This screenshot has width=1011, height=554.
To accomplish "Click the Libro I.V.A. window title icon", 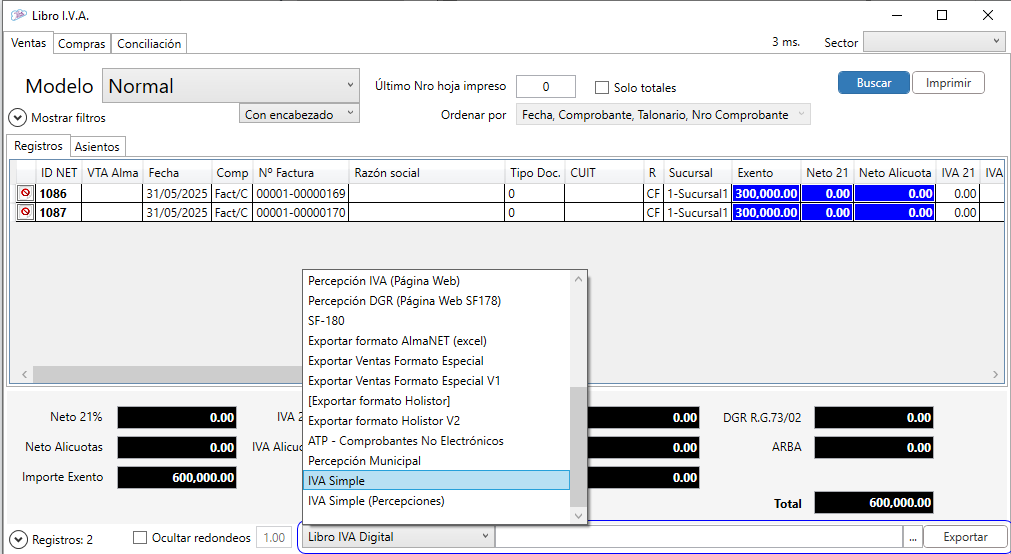I will coord(17,15).
